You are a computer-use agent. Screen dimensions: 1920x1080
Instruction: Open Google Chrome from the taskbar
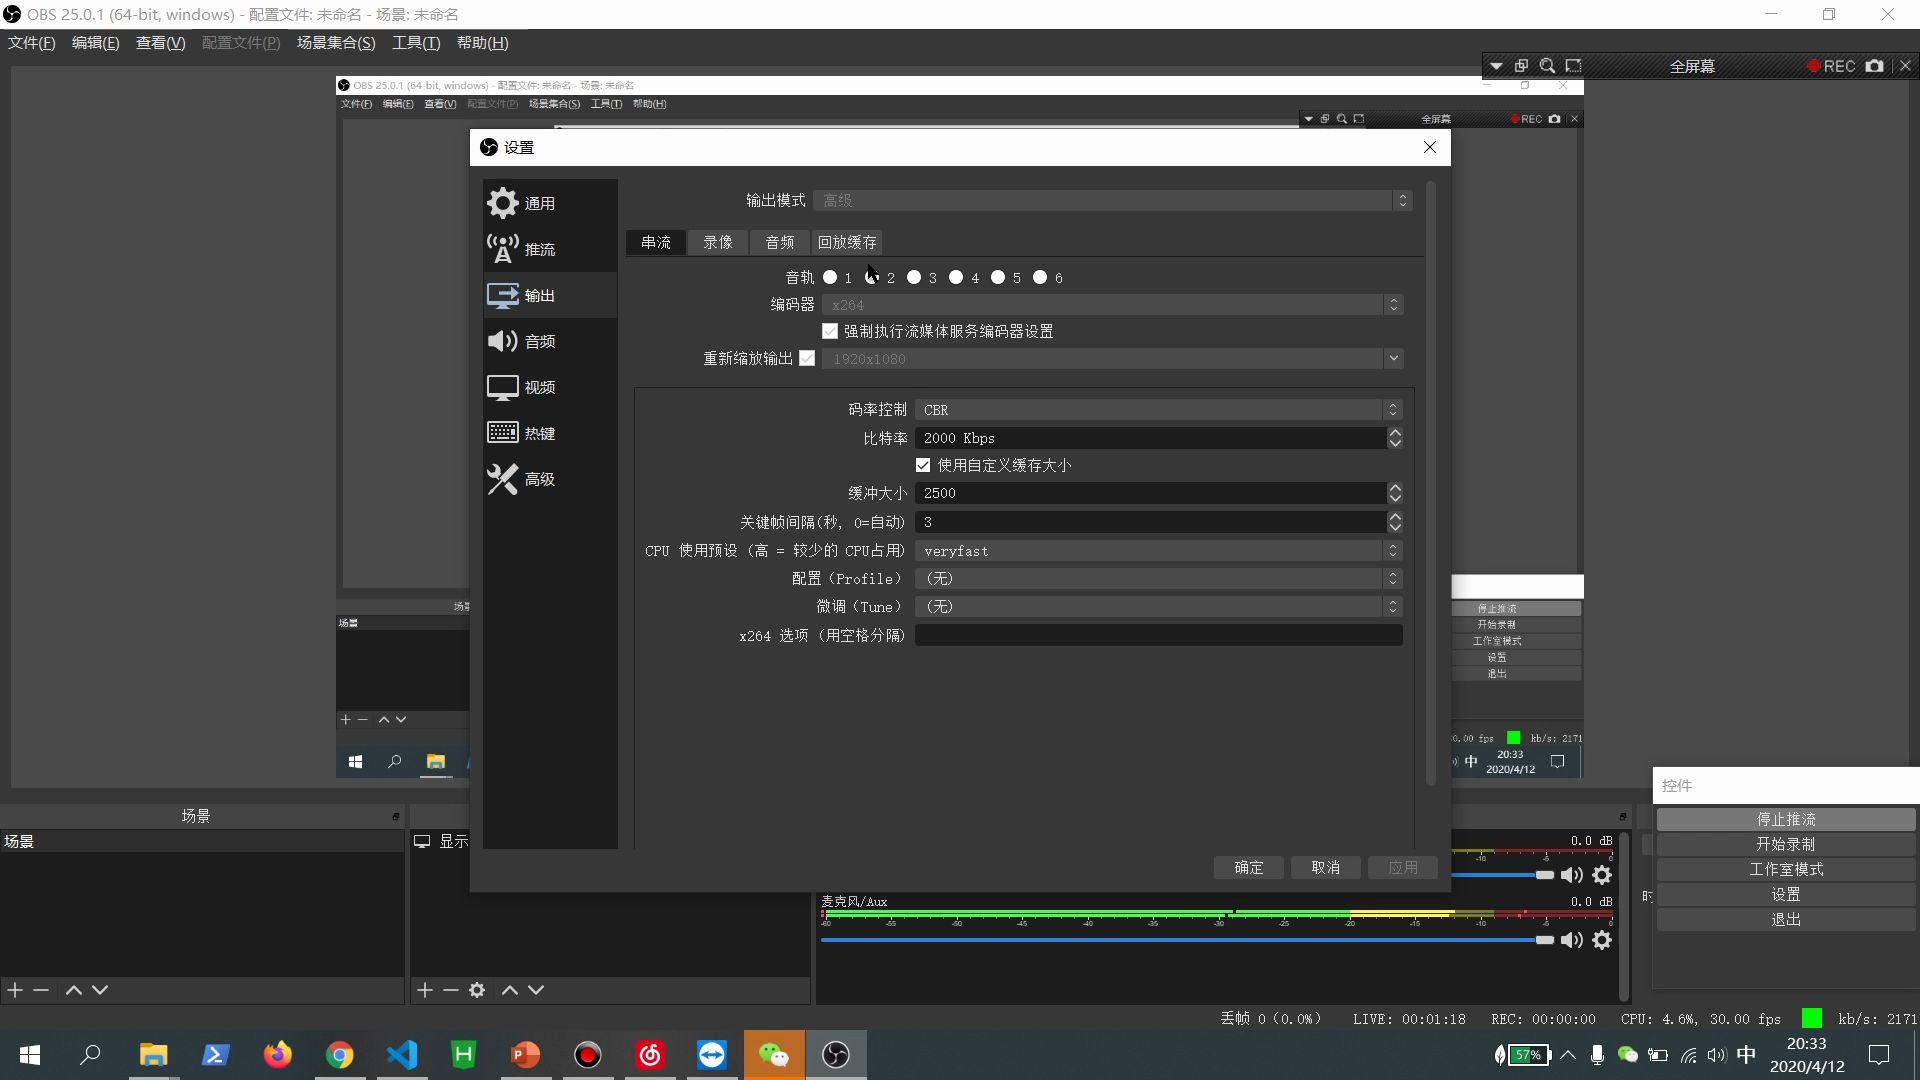pyautogui.click(x=340, y=1055)
